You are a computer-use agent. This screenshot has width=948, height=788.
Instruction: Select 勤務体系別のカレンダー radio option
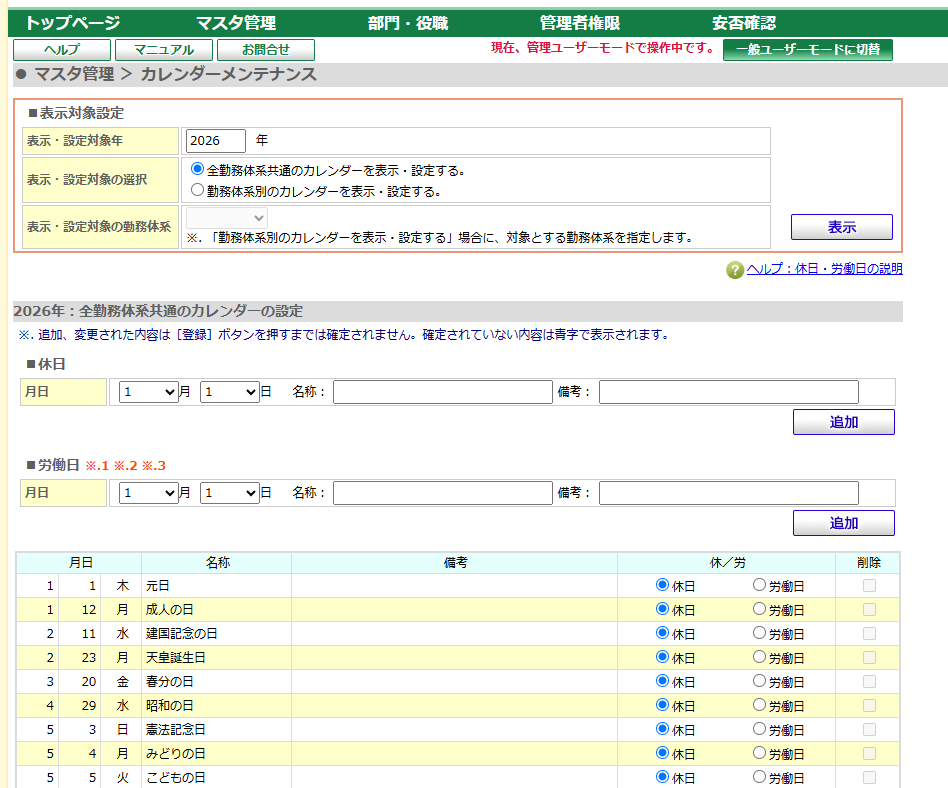(197, 190)
